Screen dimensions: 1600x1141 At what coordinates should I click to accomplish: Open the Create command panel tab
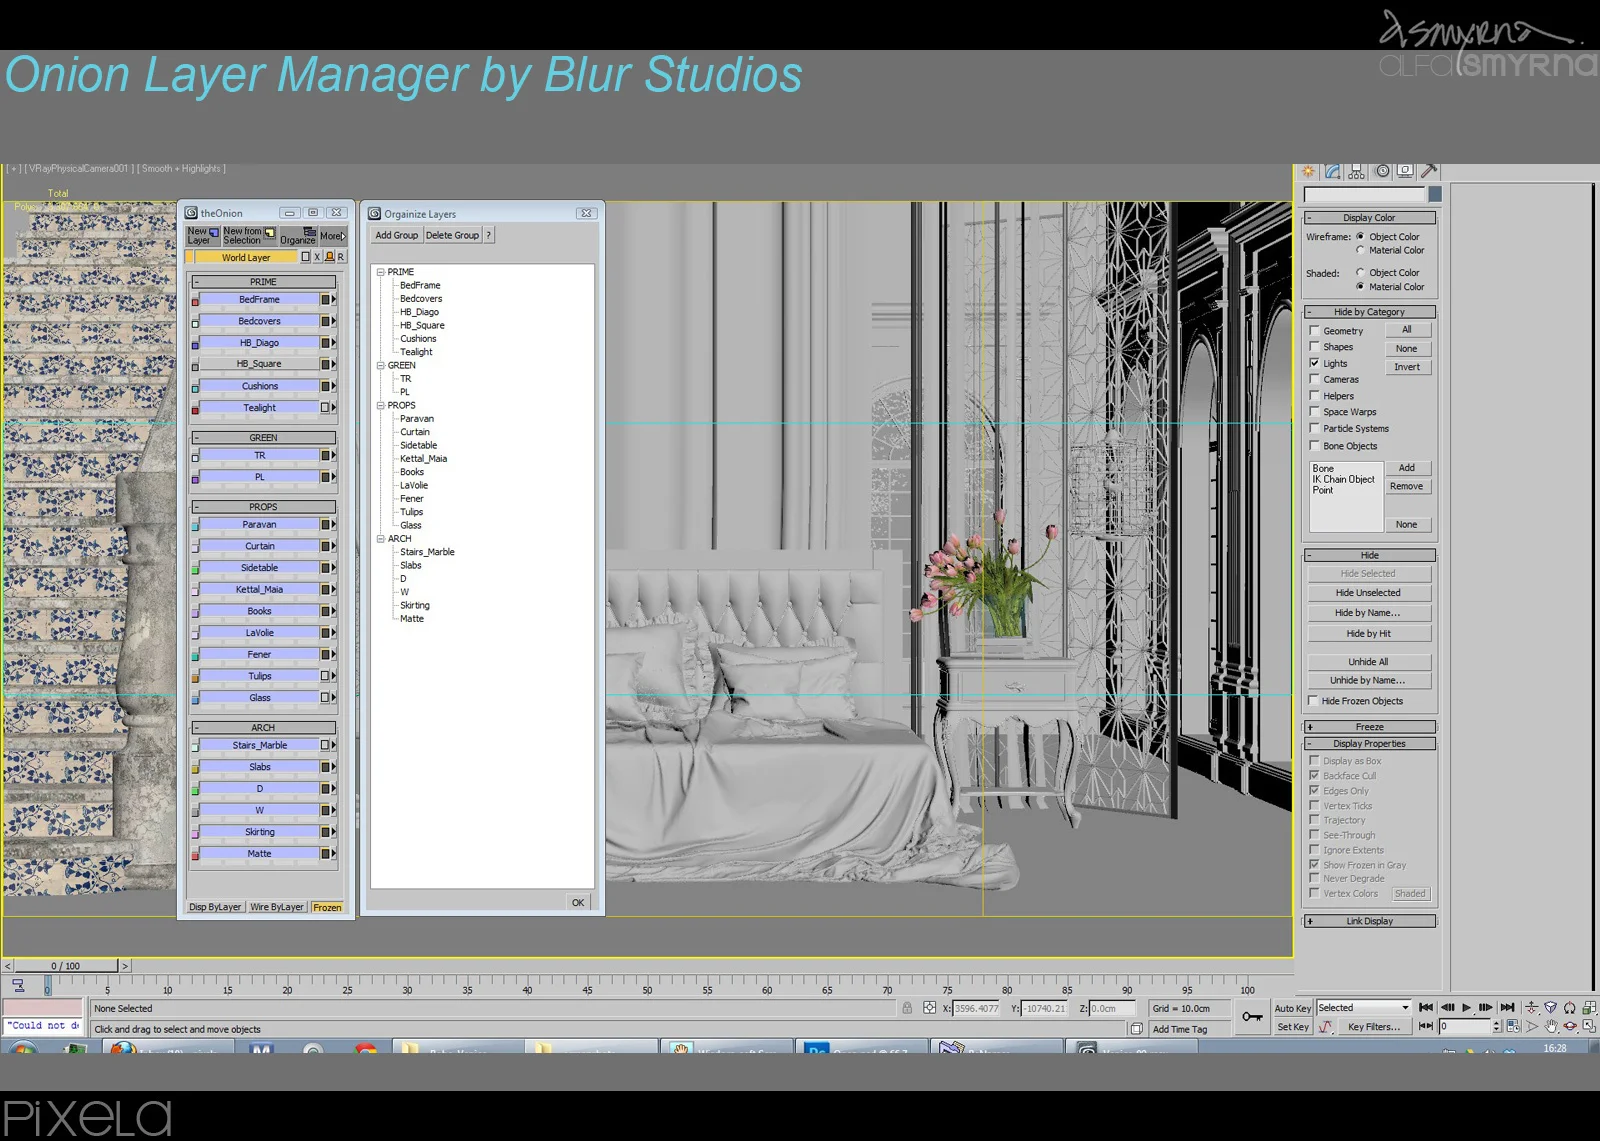click(x=1308, y=171)
